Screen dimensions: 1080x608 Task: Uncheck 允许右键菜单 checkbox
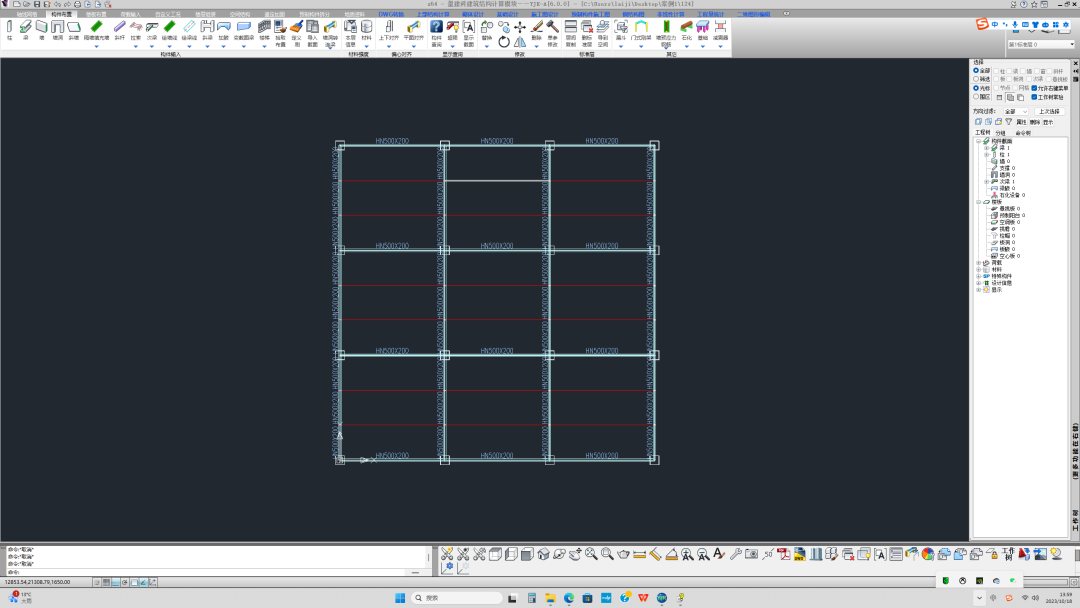[x=1035, y=88]
